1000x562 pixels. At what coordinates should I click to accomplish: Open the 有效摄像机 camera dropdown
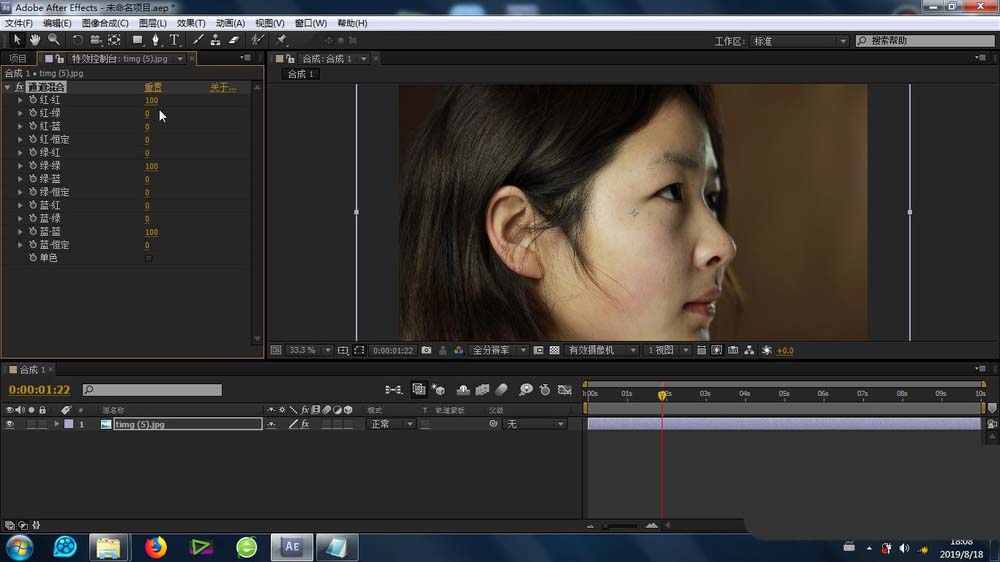point(601,350)
